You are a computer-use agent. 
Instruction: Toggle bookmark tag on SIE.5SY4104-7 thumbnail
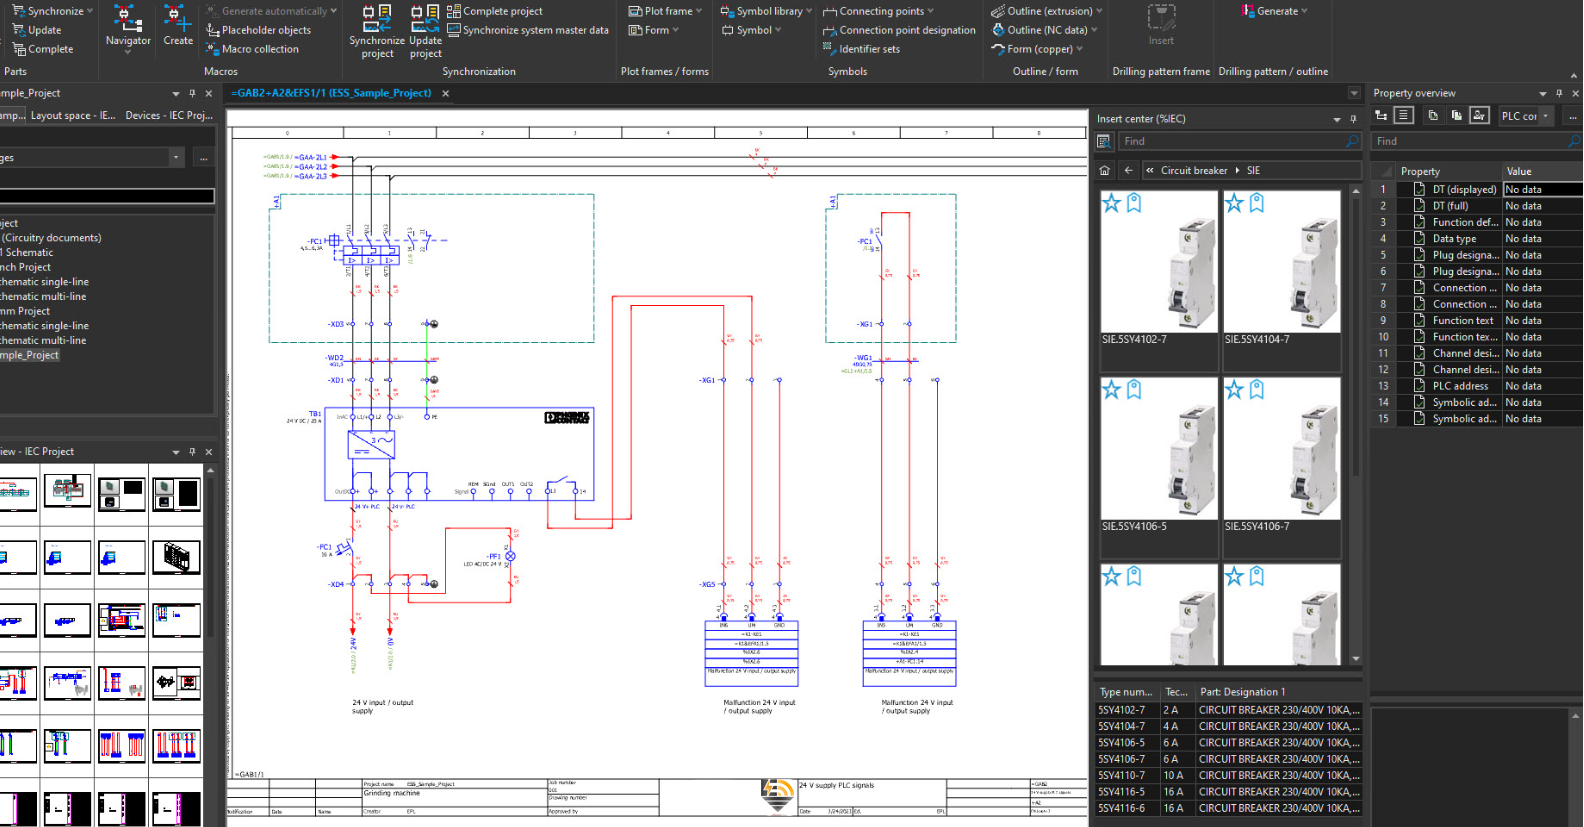[1257, 204]
